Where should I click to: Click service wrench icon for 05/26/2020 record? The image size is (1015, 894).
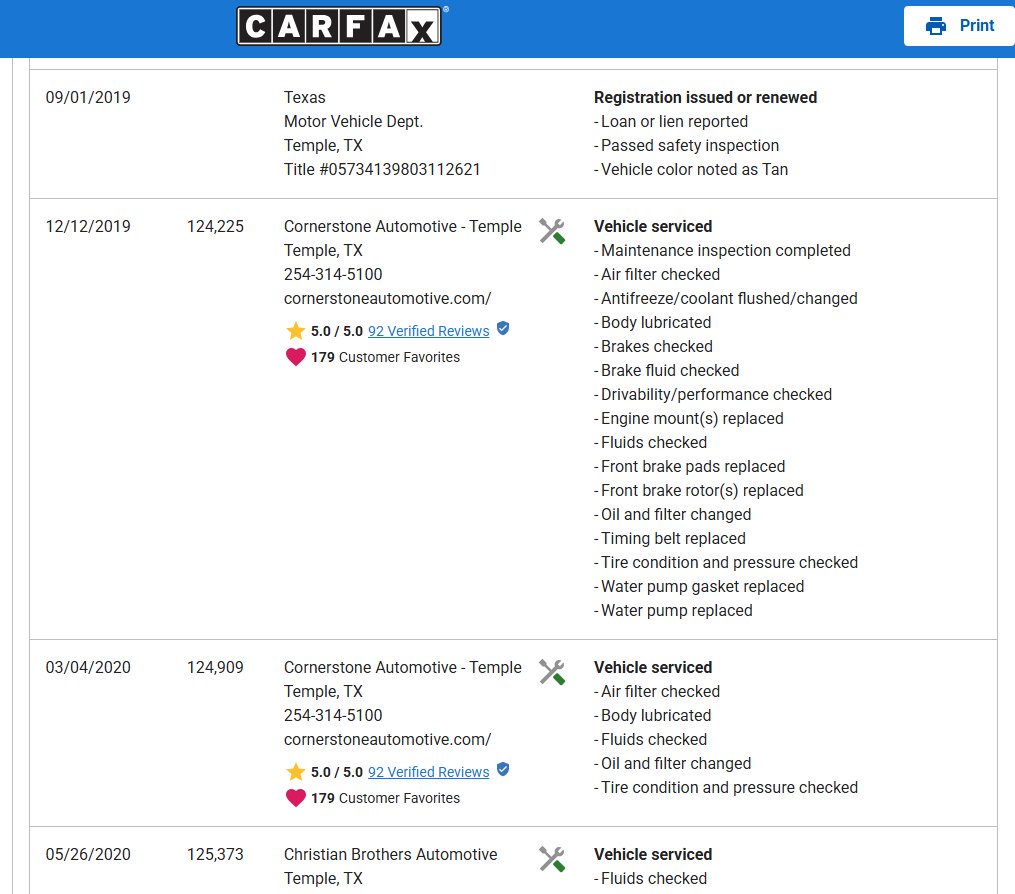[x=552, y=859]
